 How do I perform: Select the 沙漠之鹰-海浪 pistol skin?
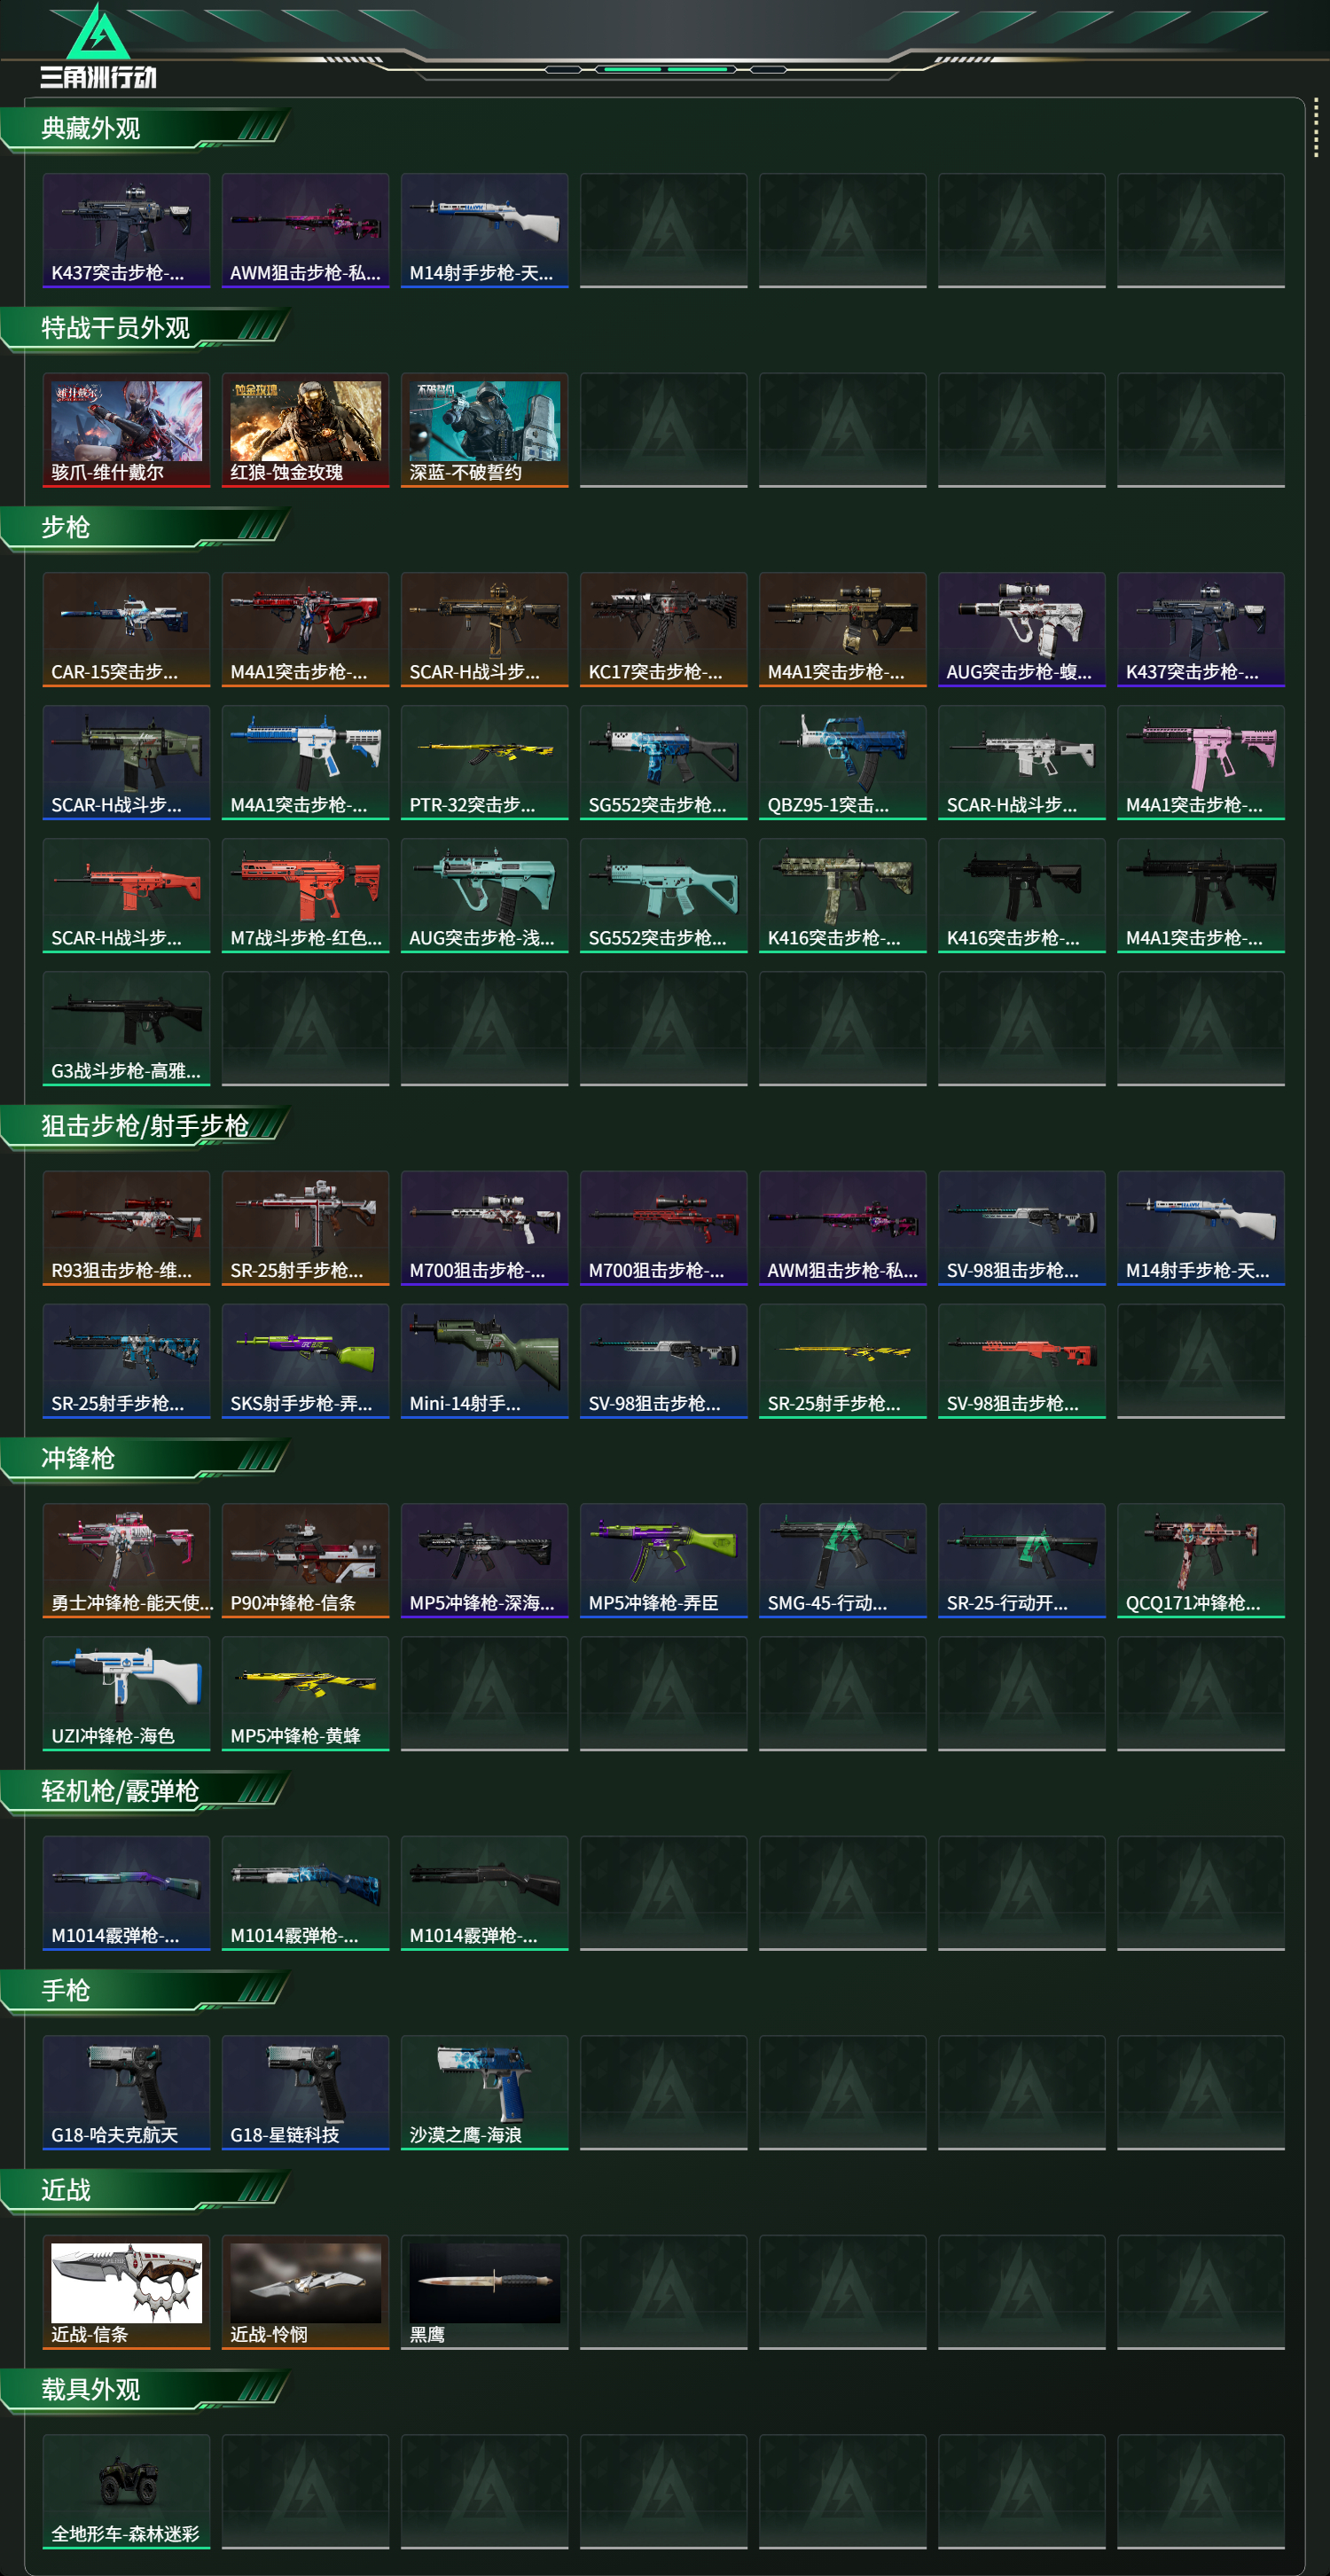[484, 2092]
